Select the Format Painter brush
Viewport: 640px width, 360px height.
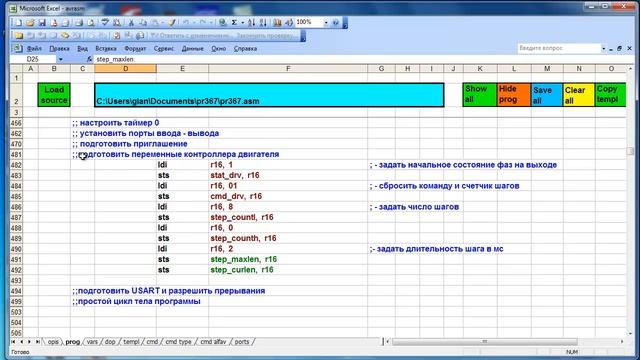172,23
